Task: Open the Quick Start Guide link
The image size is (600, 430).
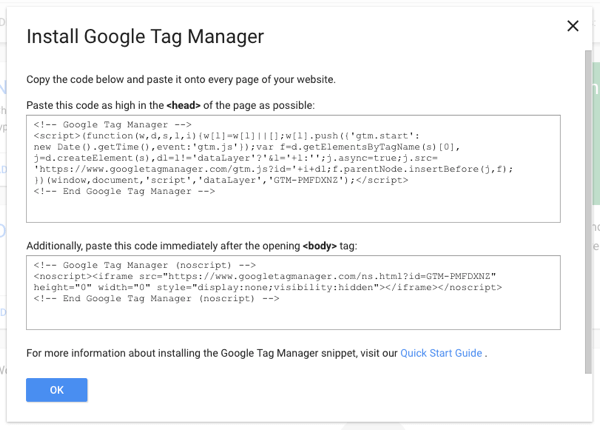Action: coord(441,353)
